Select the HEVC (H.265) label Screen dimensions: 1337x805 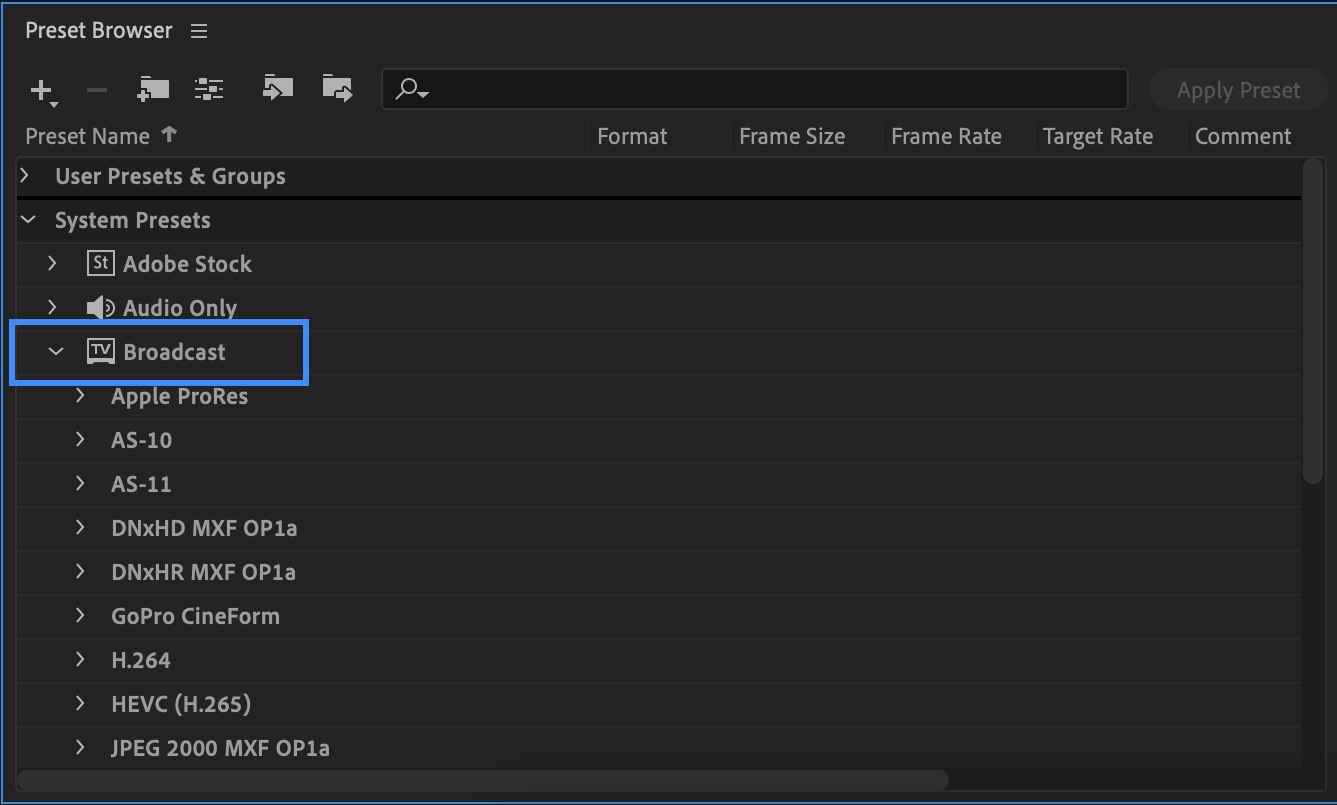point(181,704)
